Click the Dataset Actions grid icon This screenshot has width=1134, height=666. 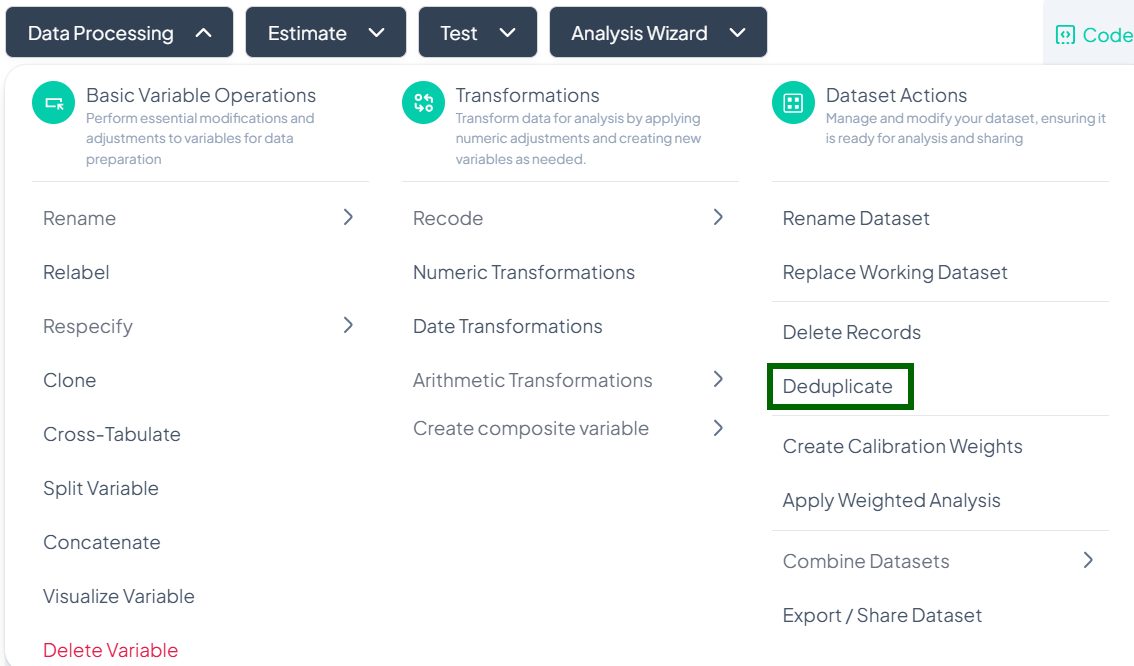(793, 103)
